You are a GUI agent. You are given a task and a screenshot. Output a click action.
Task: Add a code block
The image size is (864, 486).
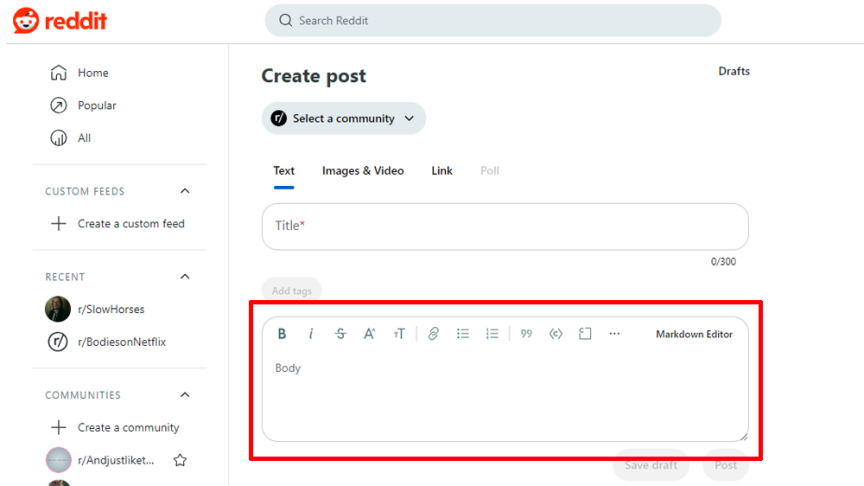tap(585, 334)
